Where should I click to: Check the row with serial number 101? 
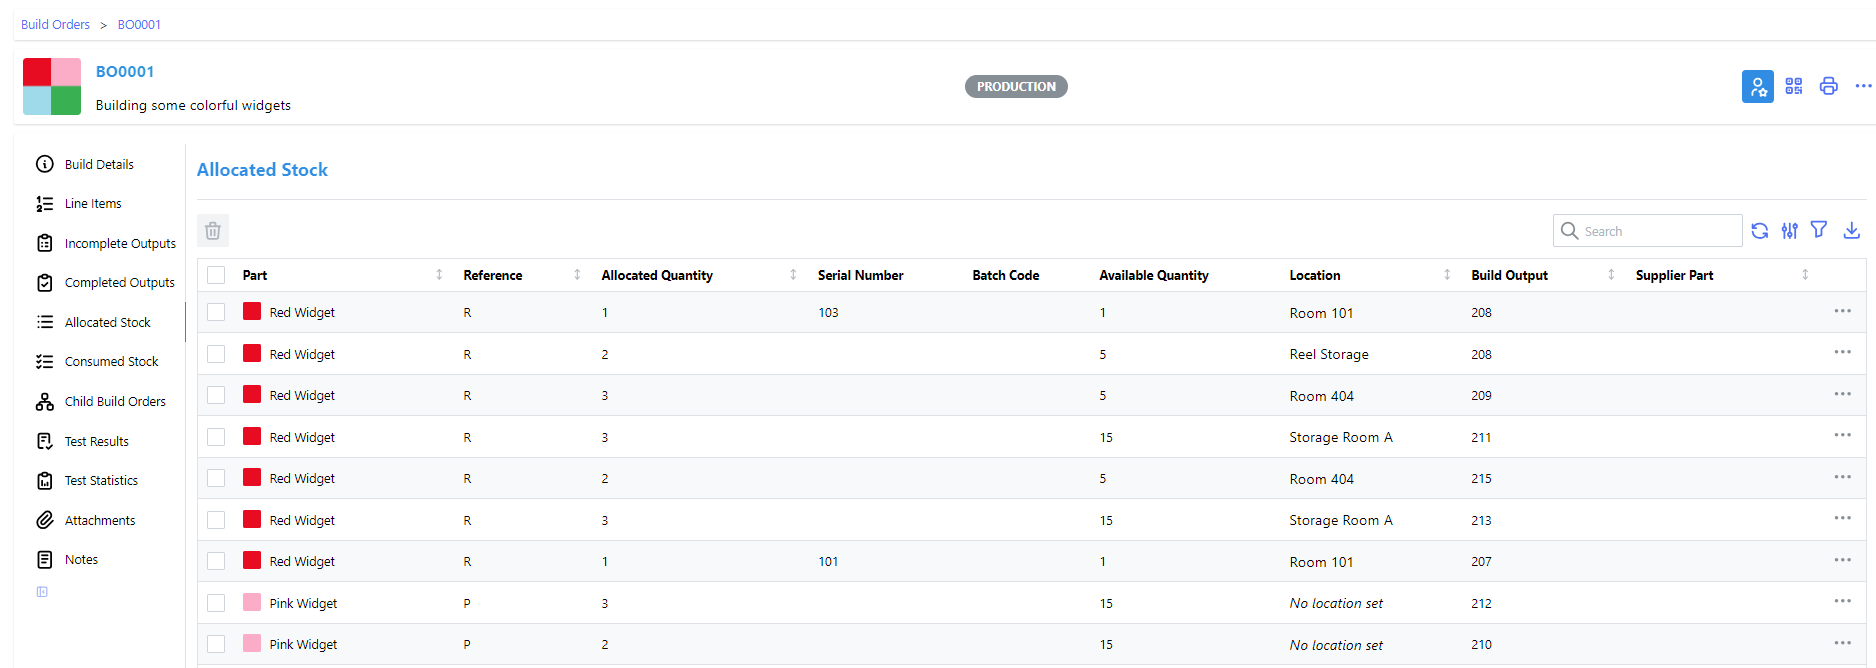tap(216, 561)
